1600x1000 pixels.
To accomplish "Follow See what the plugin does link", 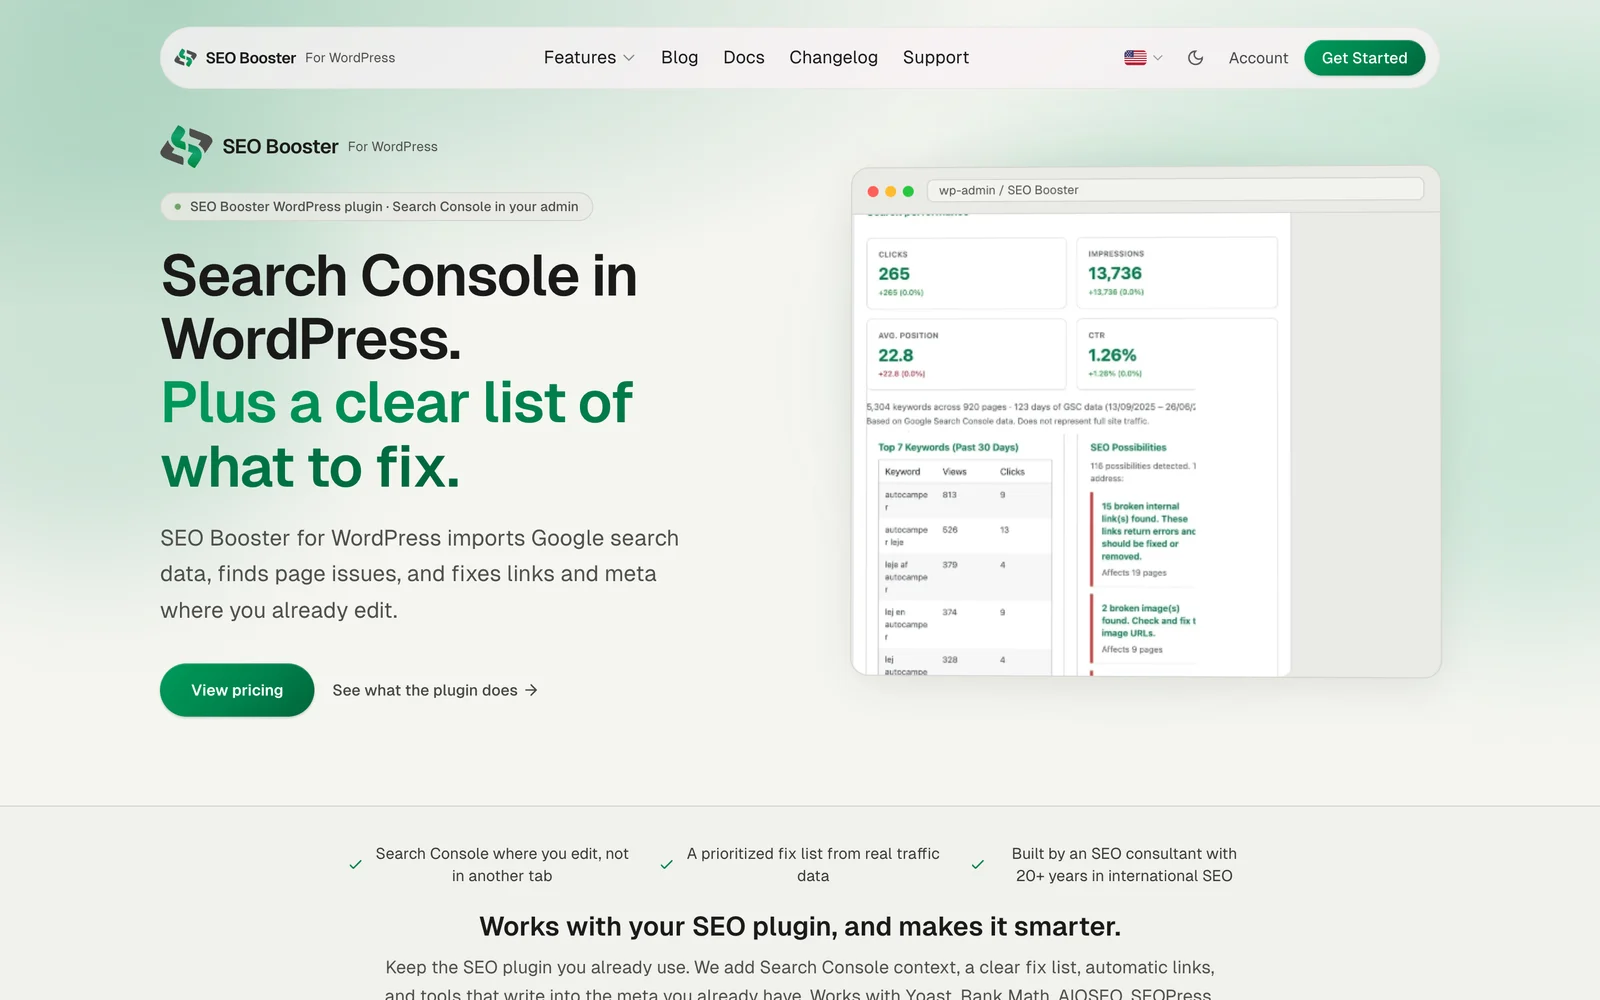I will click(435, 690).
